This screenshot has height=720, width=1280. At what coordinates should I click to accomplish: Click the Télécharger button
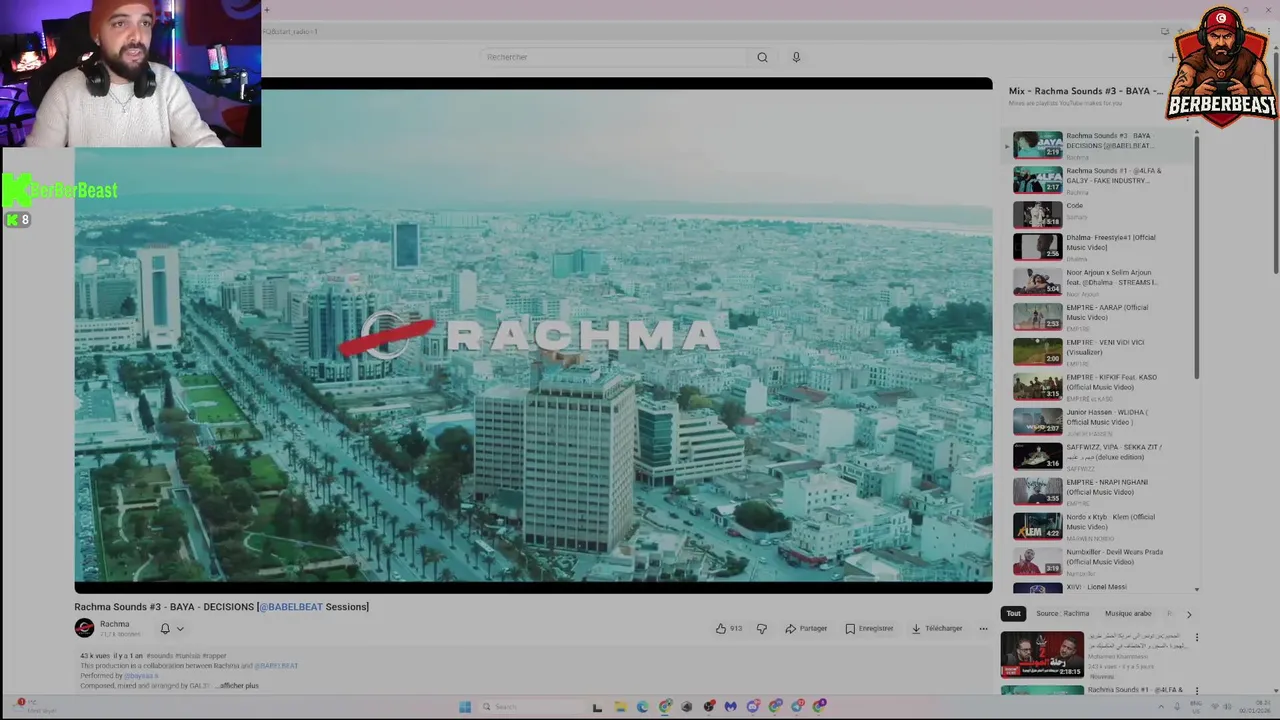click(937, 628)
